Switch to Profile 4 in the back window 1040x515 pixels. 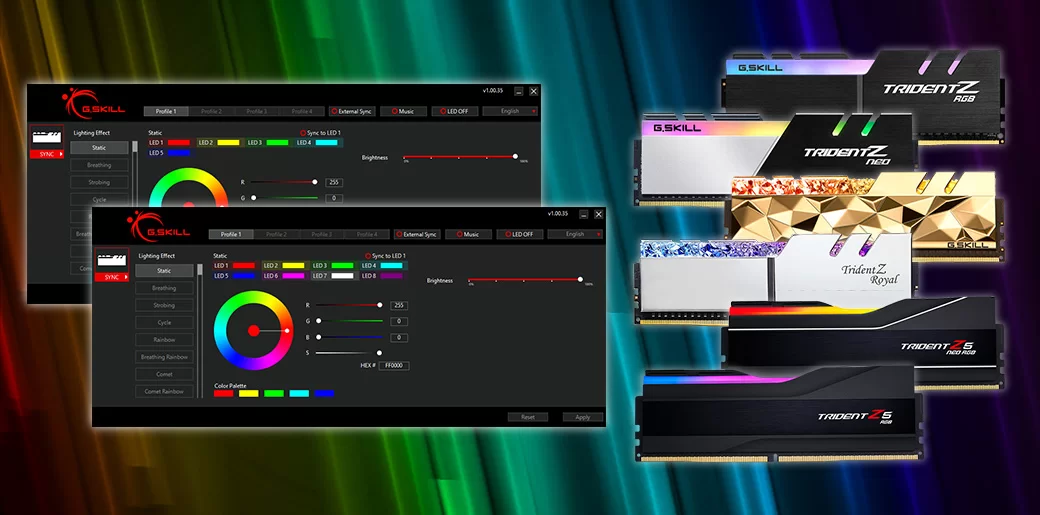click(302, 111)
